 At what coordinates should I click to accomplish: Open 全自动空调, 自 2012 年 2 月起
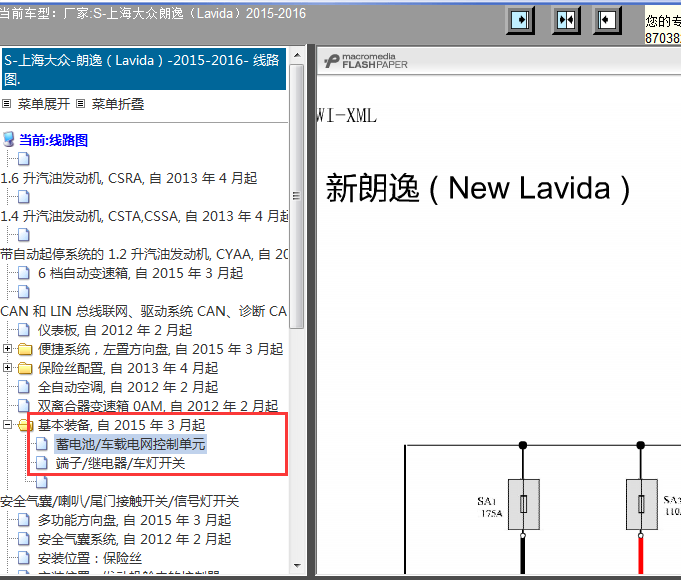pyautogui.click(x=128, y=387)
